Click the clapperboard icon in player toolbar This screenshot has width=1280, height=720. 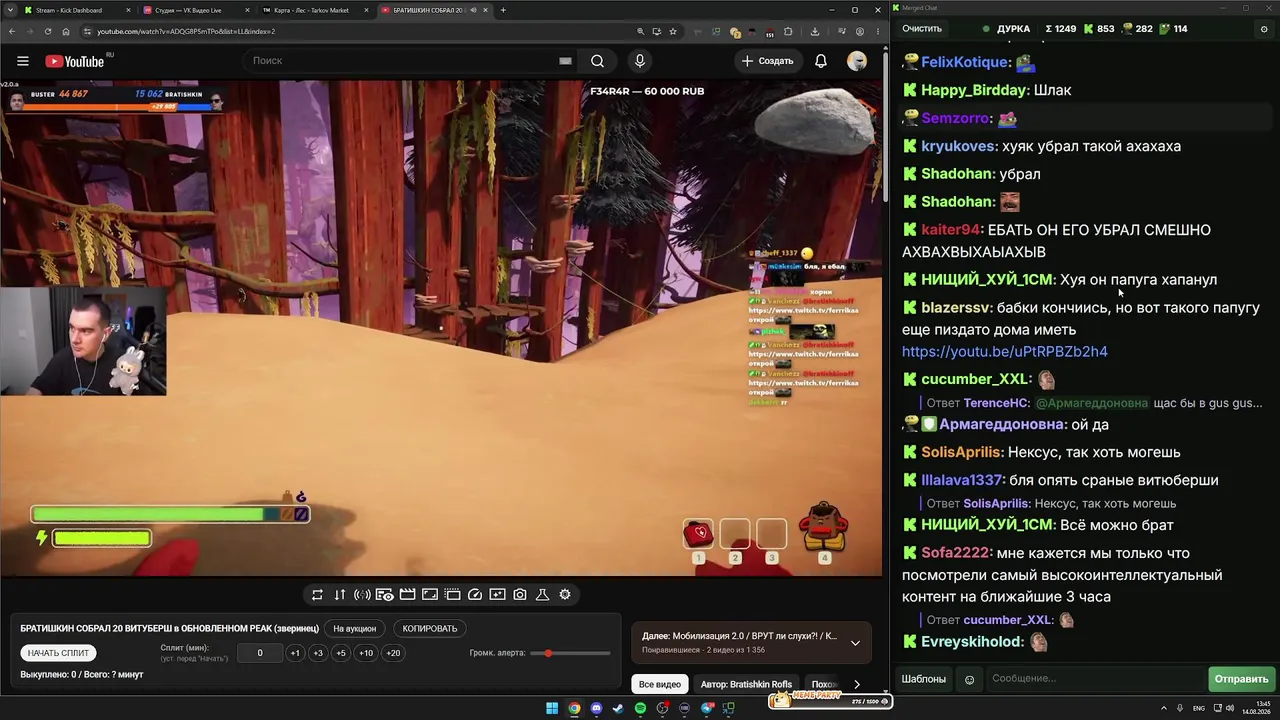click(x=407, y=594)
